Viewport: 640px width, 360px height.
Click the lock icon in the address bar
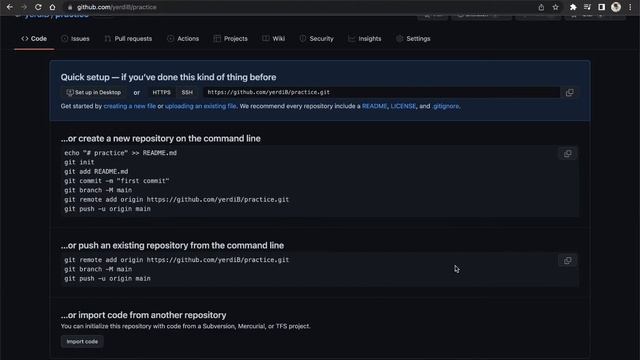pyautogui.click(x=70, y=7)
